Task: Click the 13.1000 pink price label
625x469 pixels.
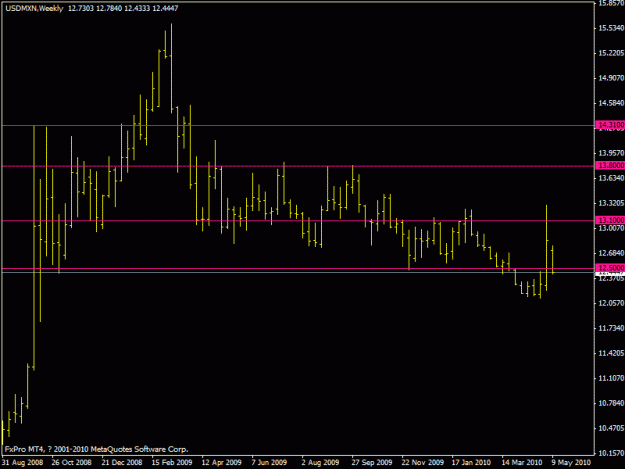Action: pyautogui.click(x=610, y=220)
